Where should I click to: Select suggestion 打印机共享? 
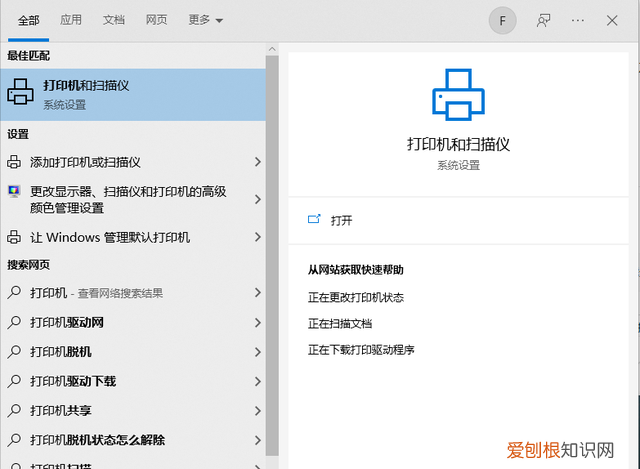click(x=133, y=411)
